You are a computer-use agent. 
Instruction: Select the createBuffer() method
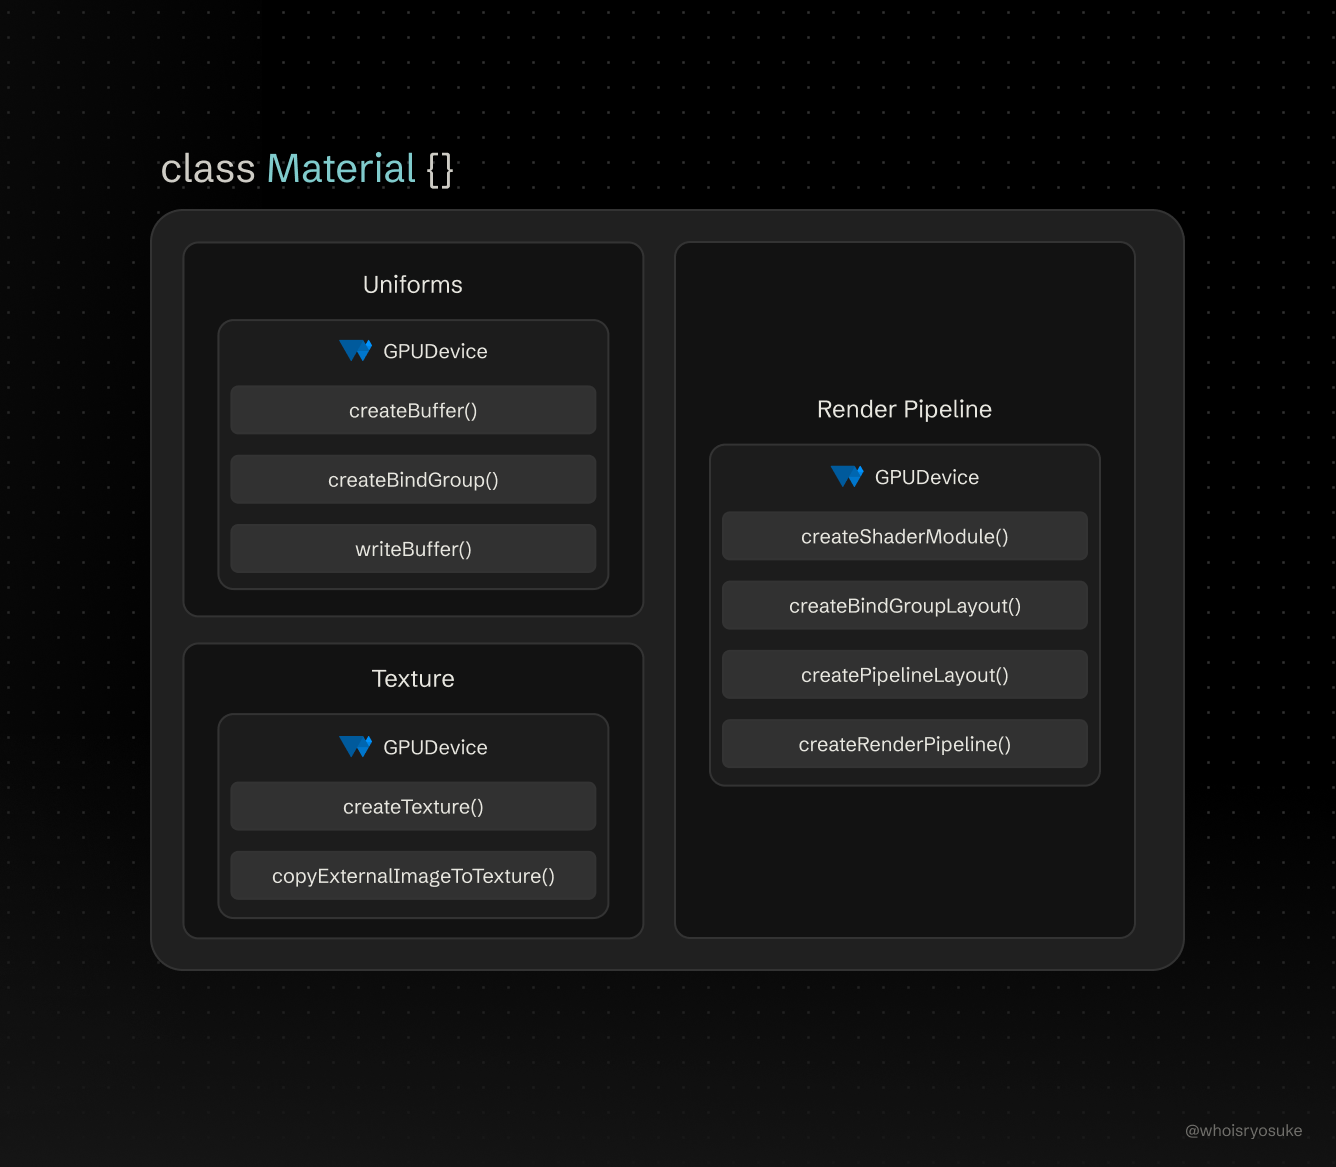coord(413,410)
